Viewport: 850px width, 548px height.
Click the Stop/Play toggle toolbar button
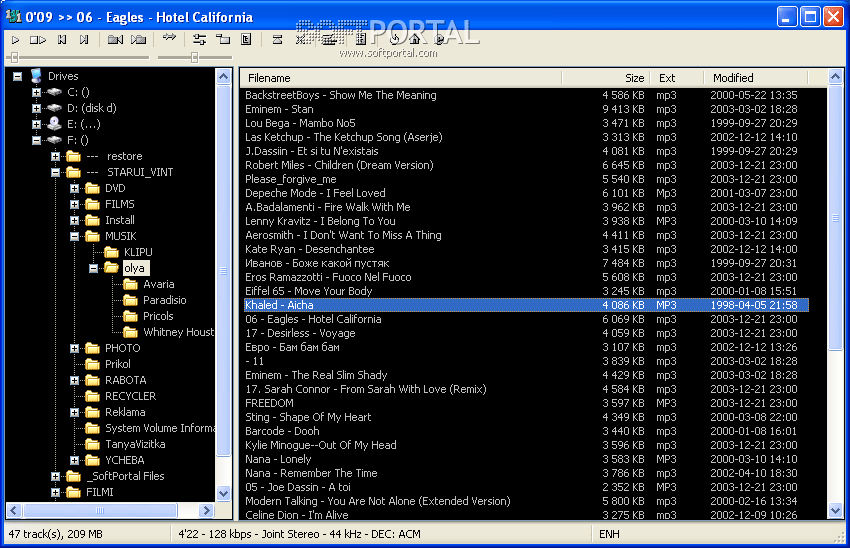coord(37,40)
